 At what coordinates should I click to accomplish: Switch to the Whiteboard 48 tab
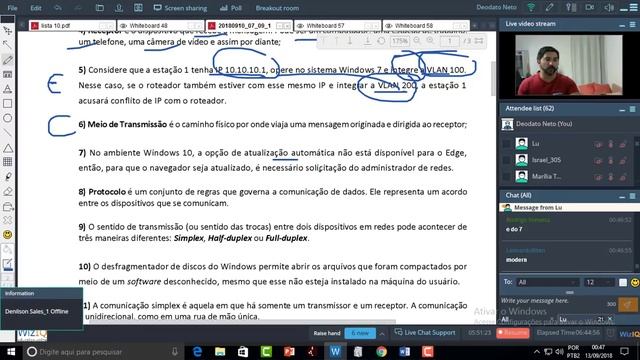pos(160,25)
